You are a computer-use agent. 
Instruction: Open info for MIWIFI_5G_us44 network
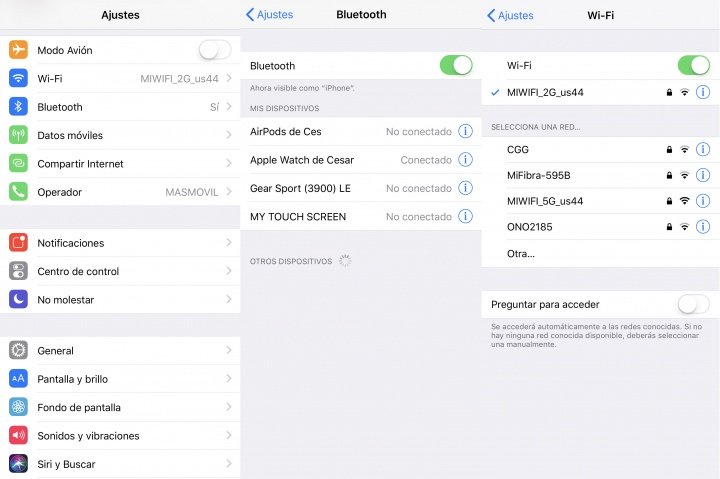point(703,201)
